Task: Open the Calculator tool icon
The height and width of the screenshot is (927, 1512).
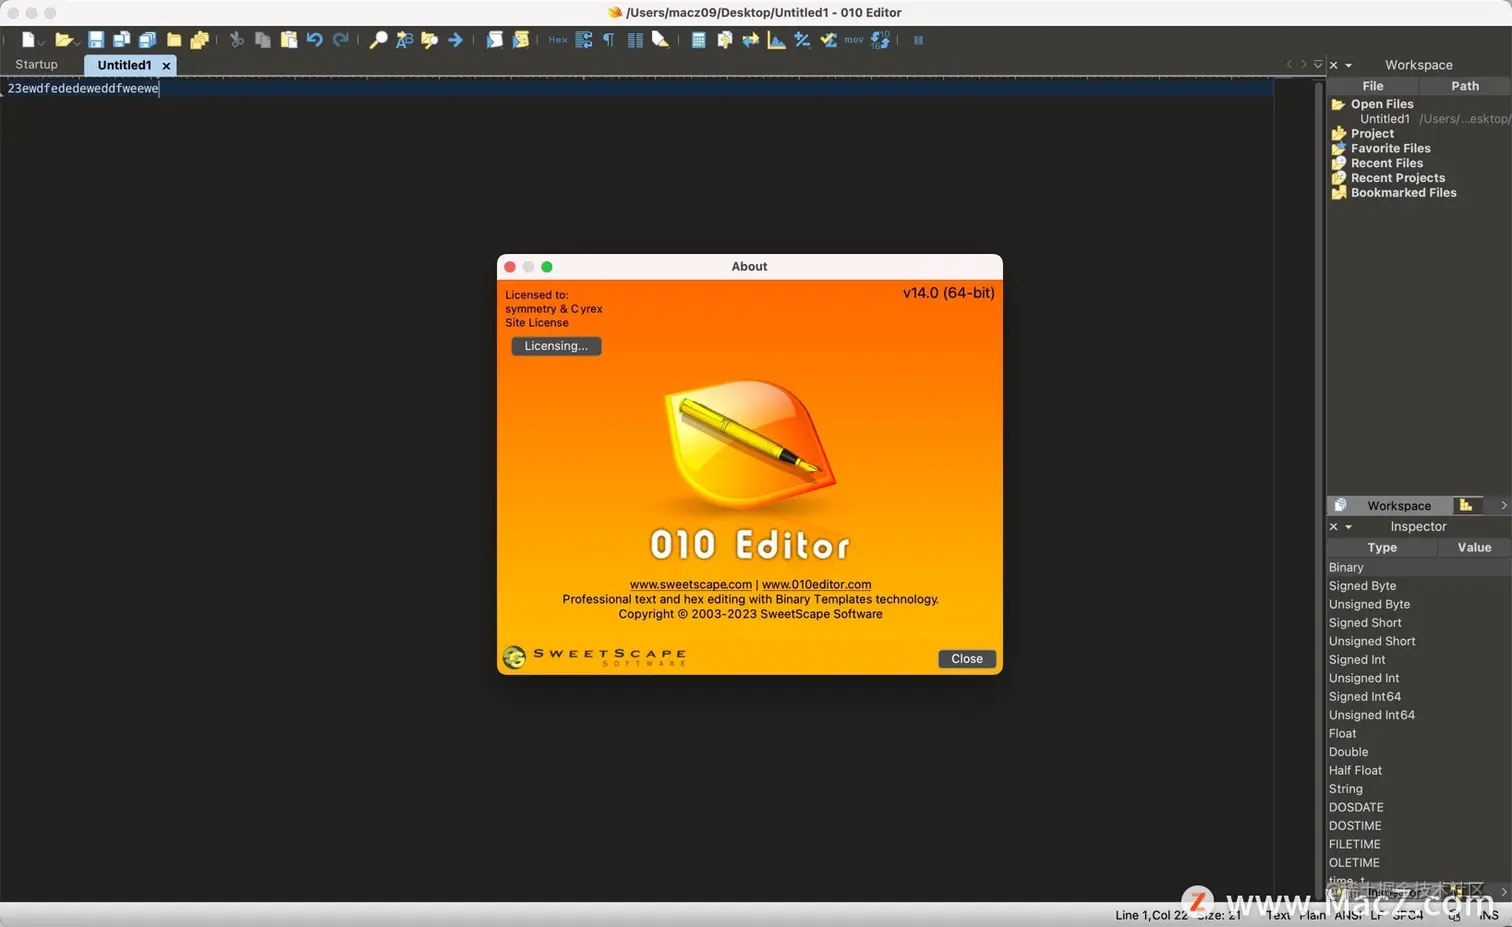Action: (x=698, y=40)
